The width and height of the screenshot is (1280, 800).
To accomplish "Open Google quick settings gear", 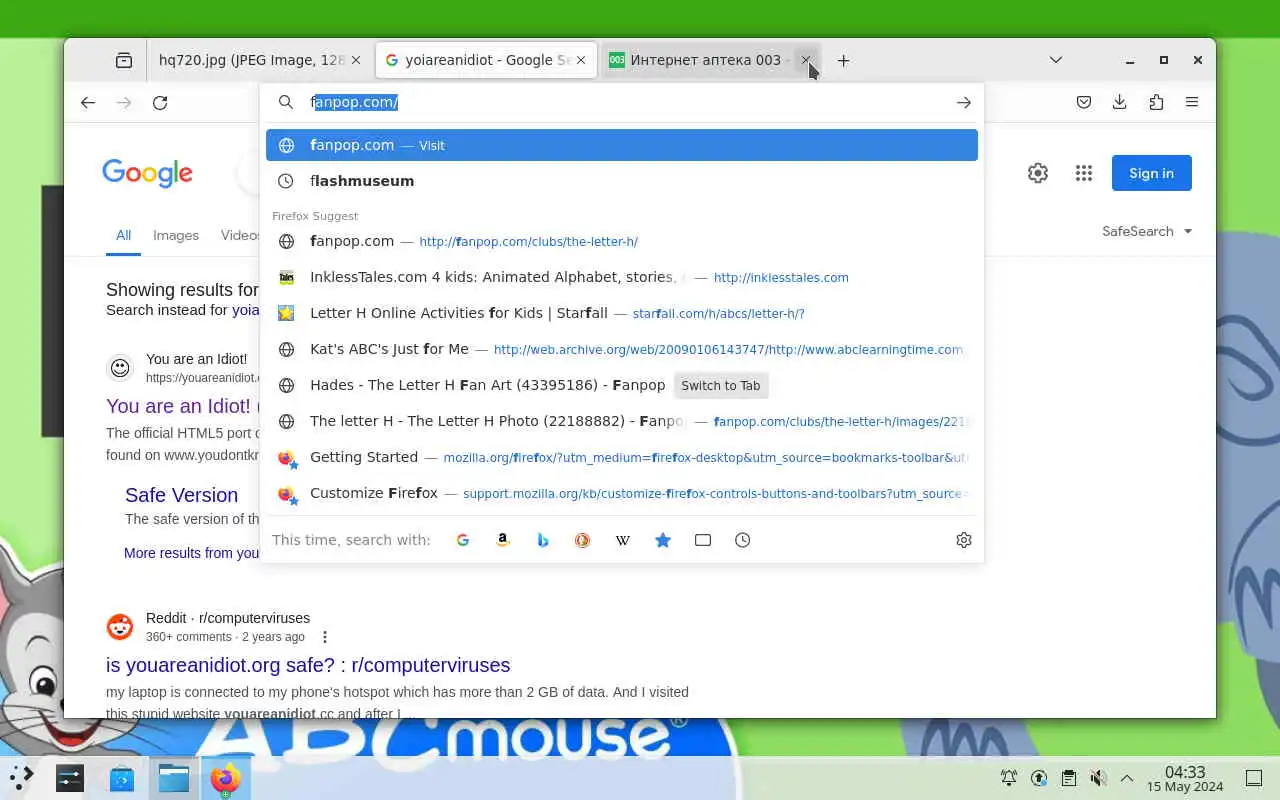I will click(x=1038, y=173).
